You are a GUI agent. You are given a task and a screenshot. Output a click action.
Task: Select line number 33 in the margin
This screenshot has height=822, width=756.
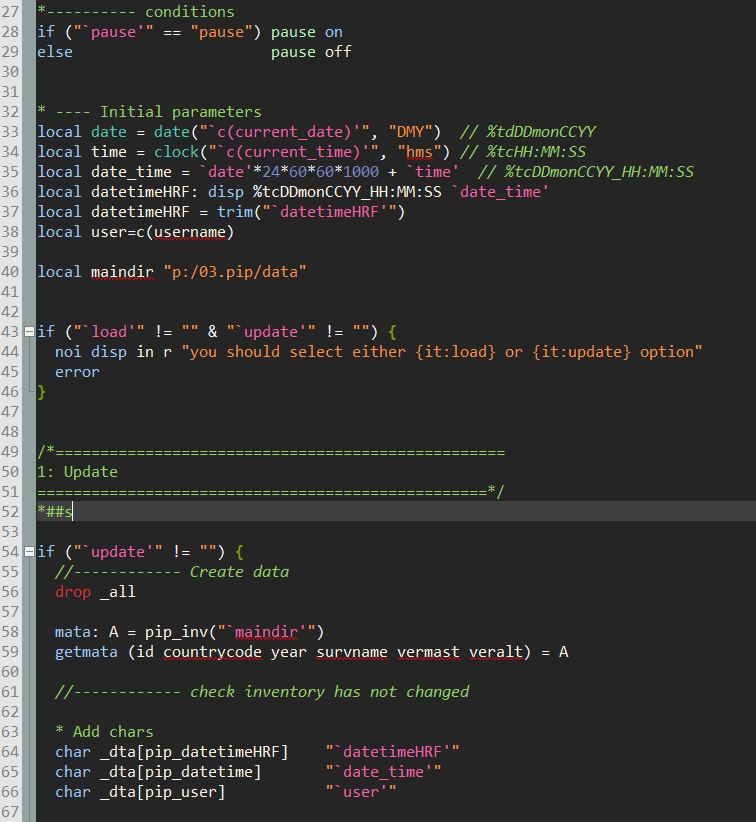[13, 132]
